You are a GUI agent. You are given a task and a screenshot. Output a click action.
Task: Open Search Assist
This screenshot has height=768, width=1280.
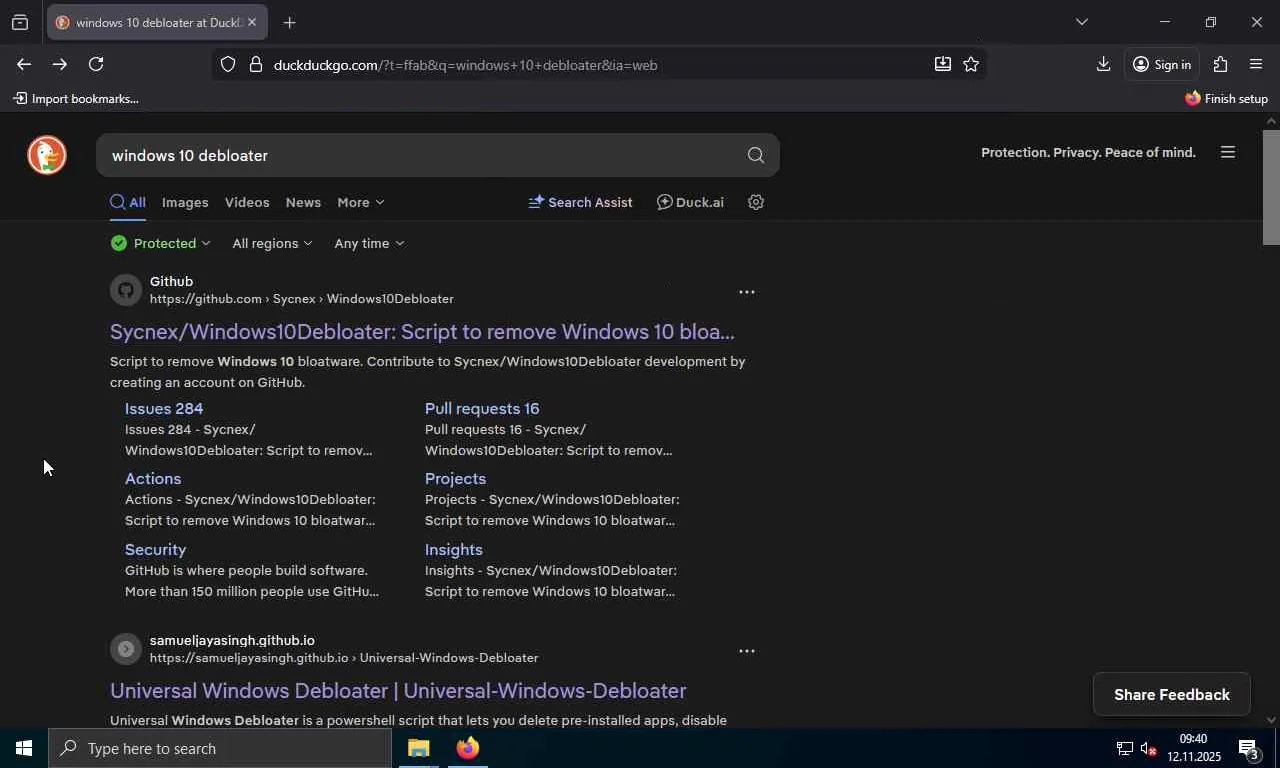pyautogui.click(x=580, y=202)
